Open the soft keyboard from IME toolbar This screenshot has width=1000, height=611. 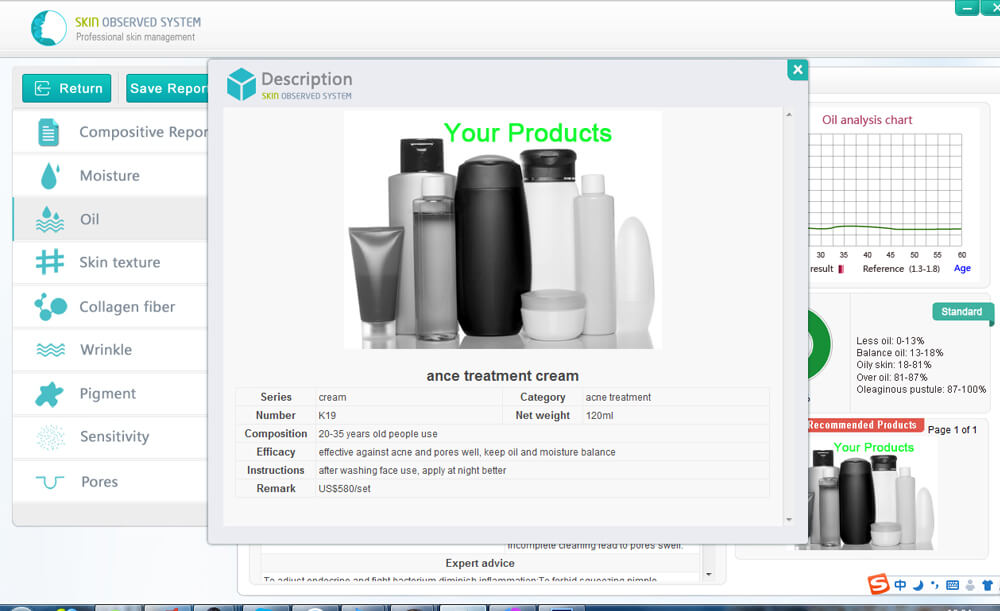coord(951,585)
